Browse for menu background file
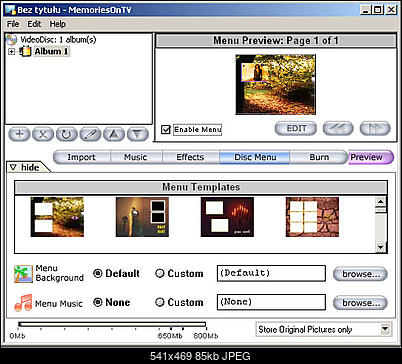402x364 pixels. pos(360,274)
